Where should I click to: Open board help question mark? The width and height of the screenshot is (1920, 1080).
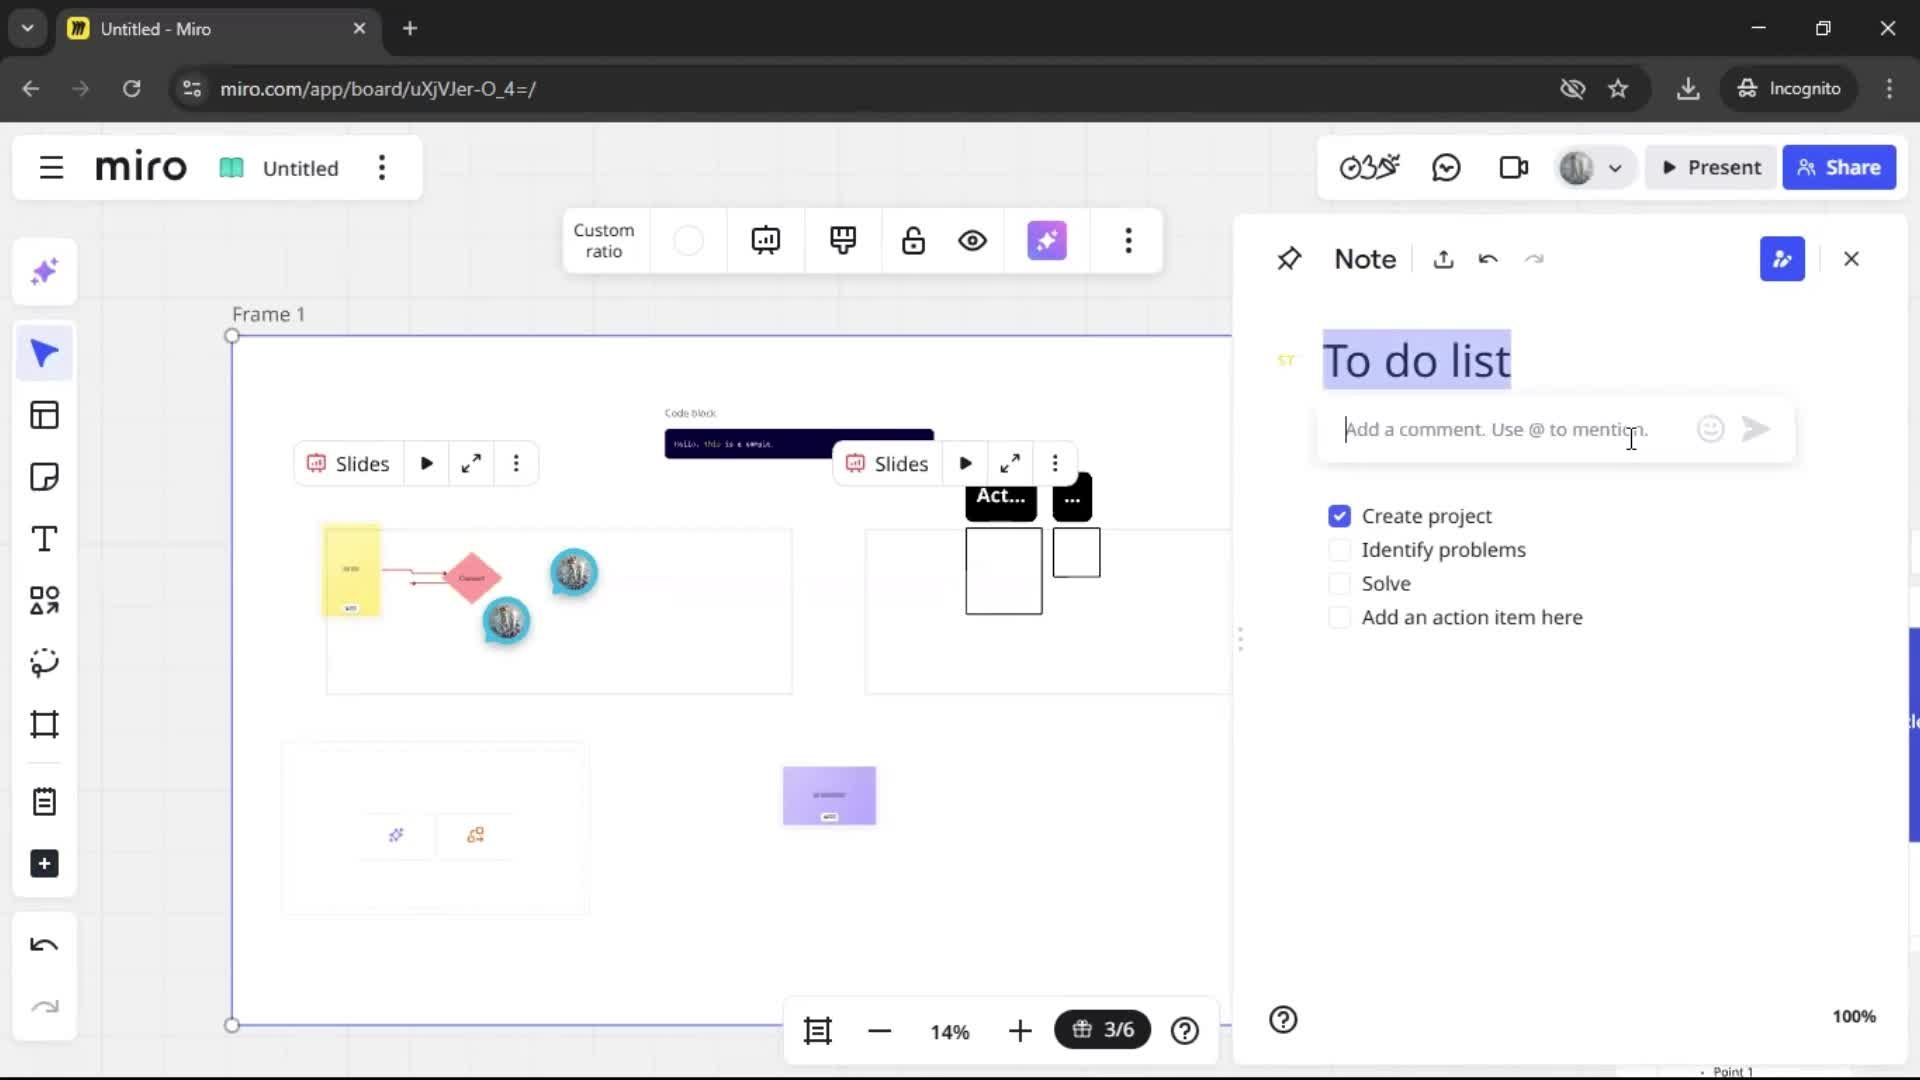coord(1185,1031)
